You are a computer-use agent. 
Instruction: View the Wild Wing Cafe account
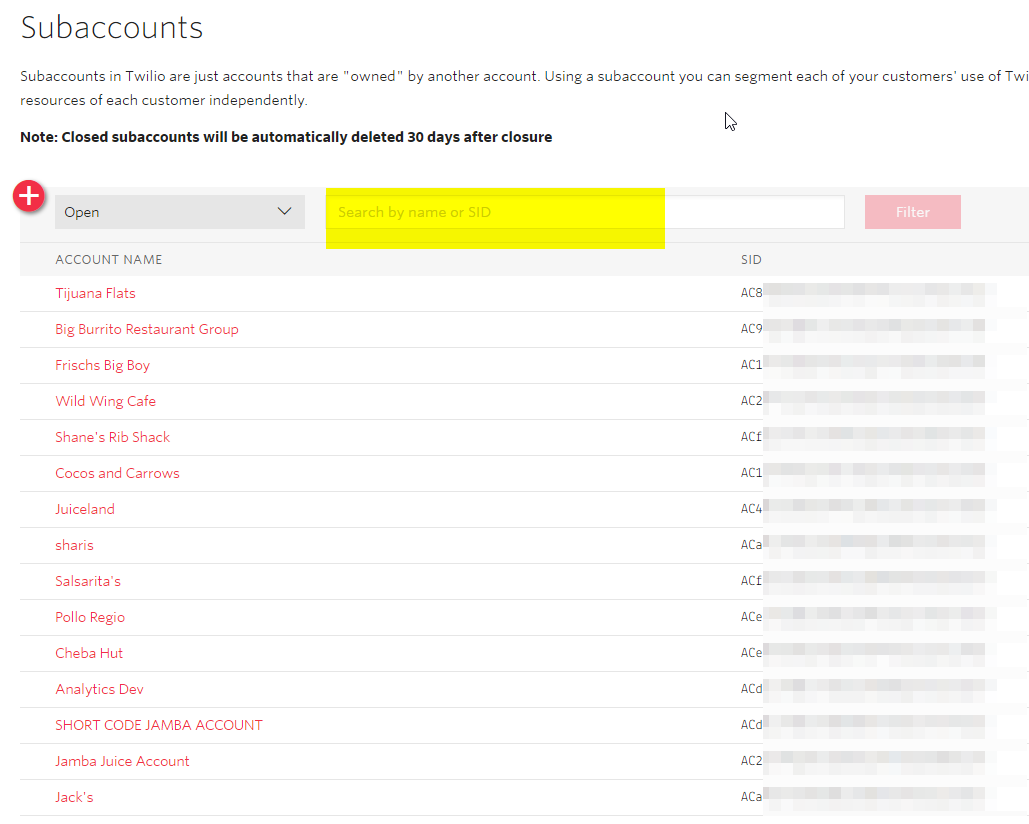coord(106,400)
